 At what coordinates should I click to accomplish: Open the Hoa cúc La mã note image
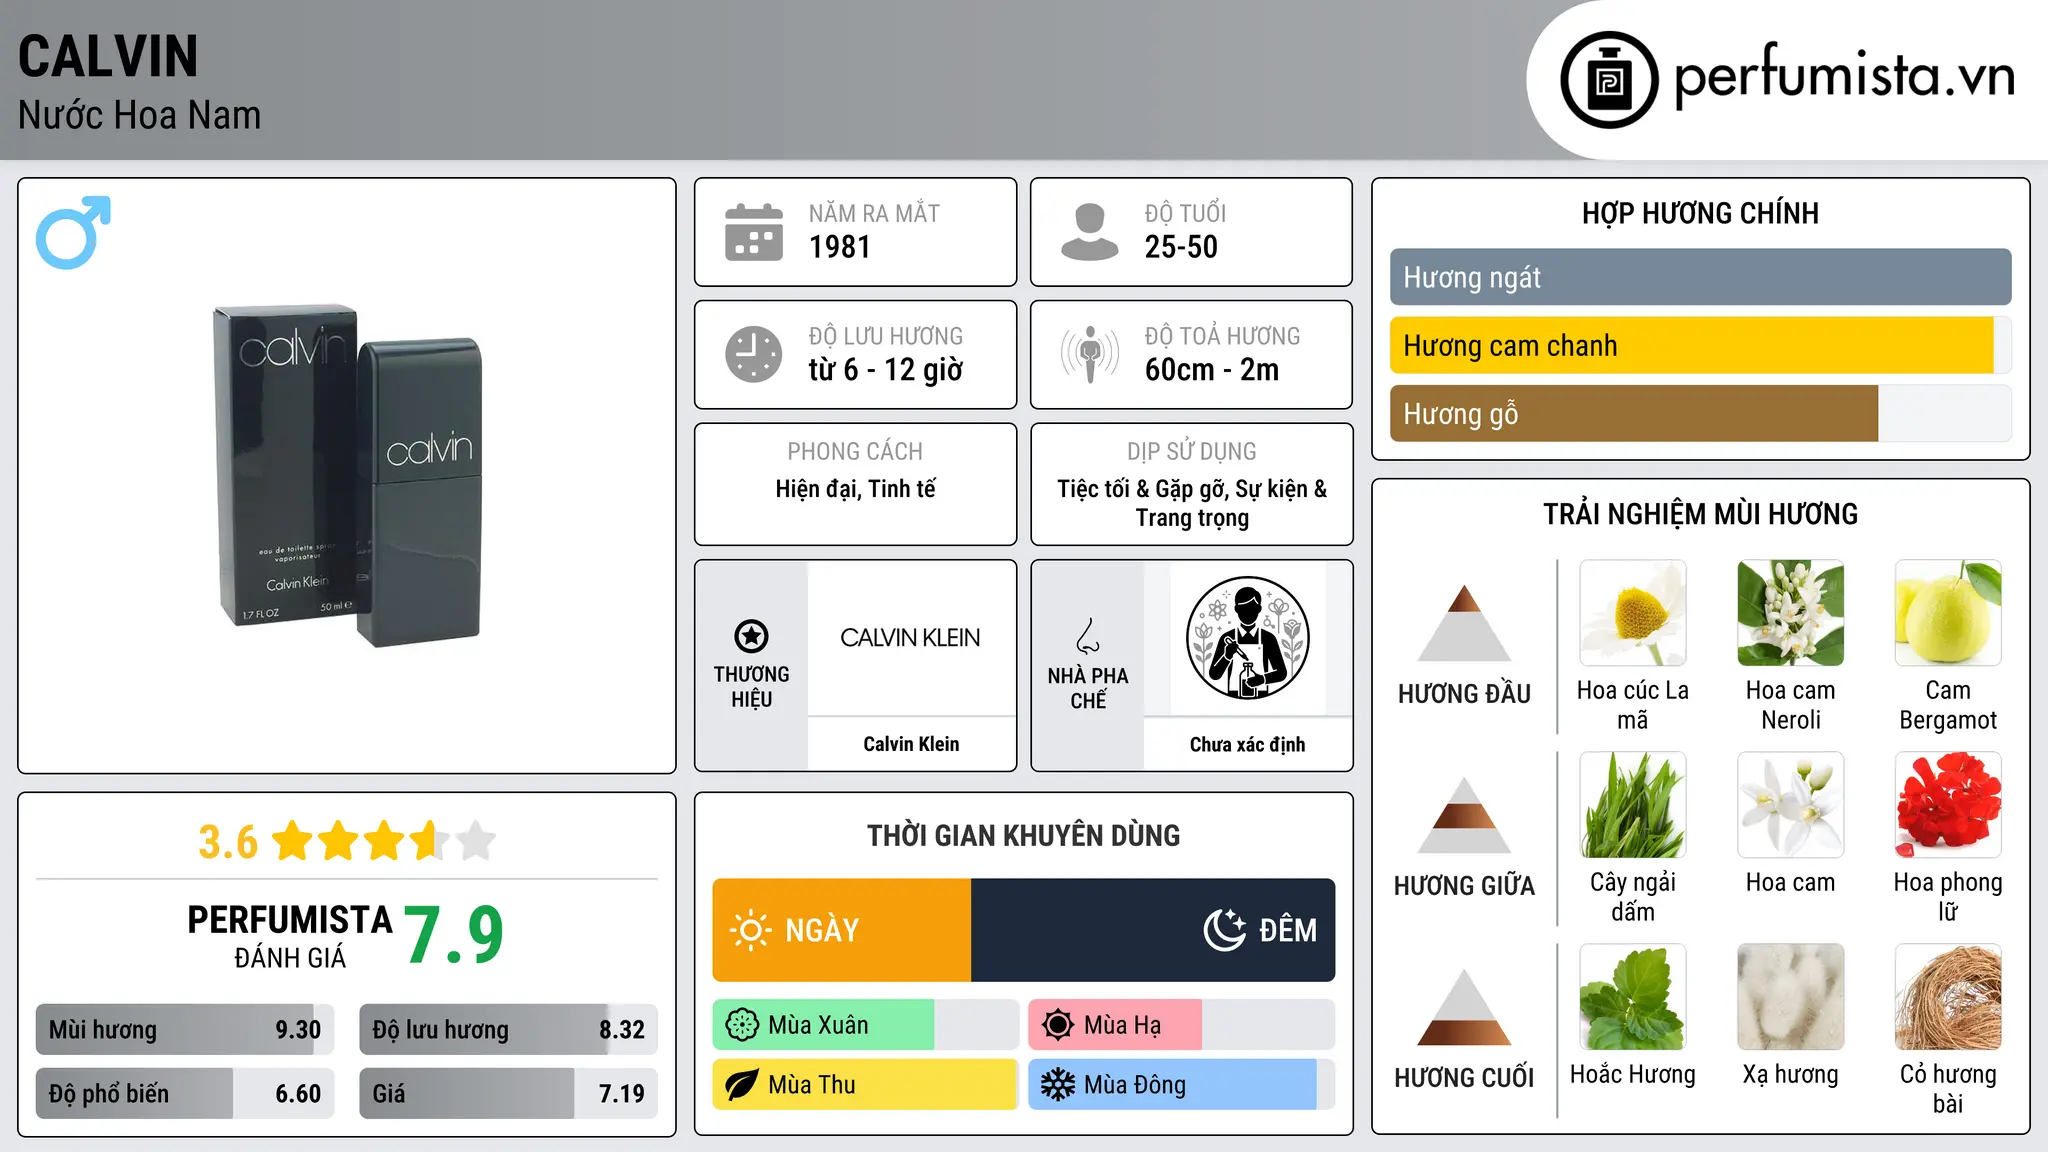click(x=1632, y=613)
